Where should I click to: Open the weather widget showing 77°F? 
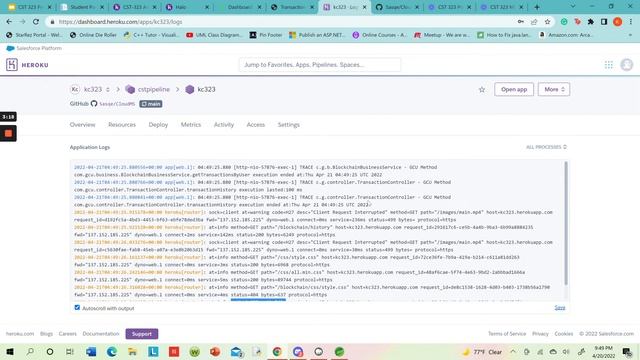(x=482, y=351)
